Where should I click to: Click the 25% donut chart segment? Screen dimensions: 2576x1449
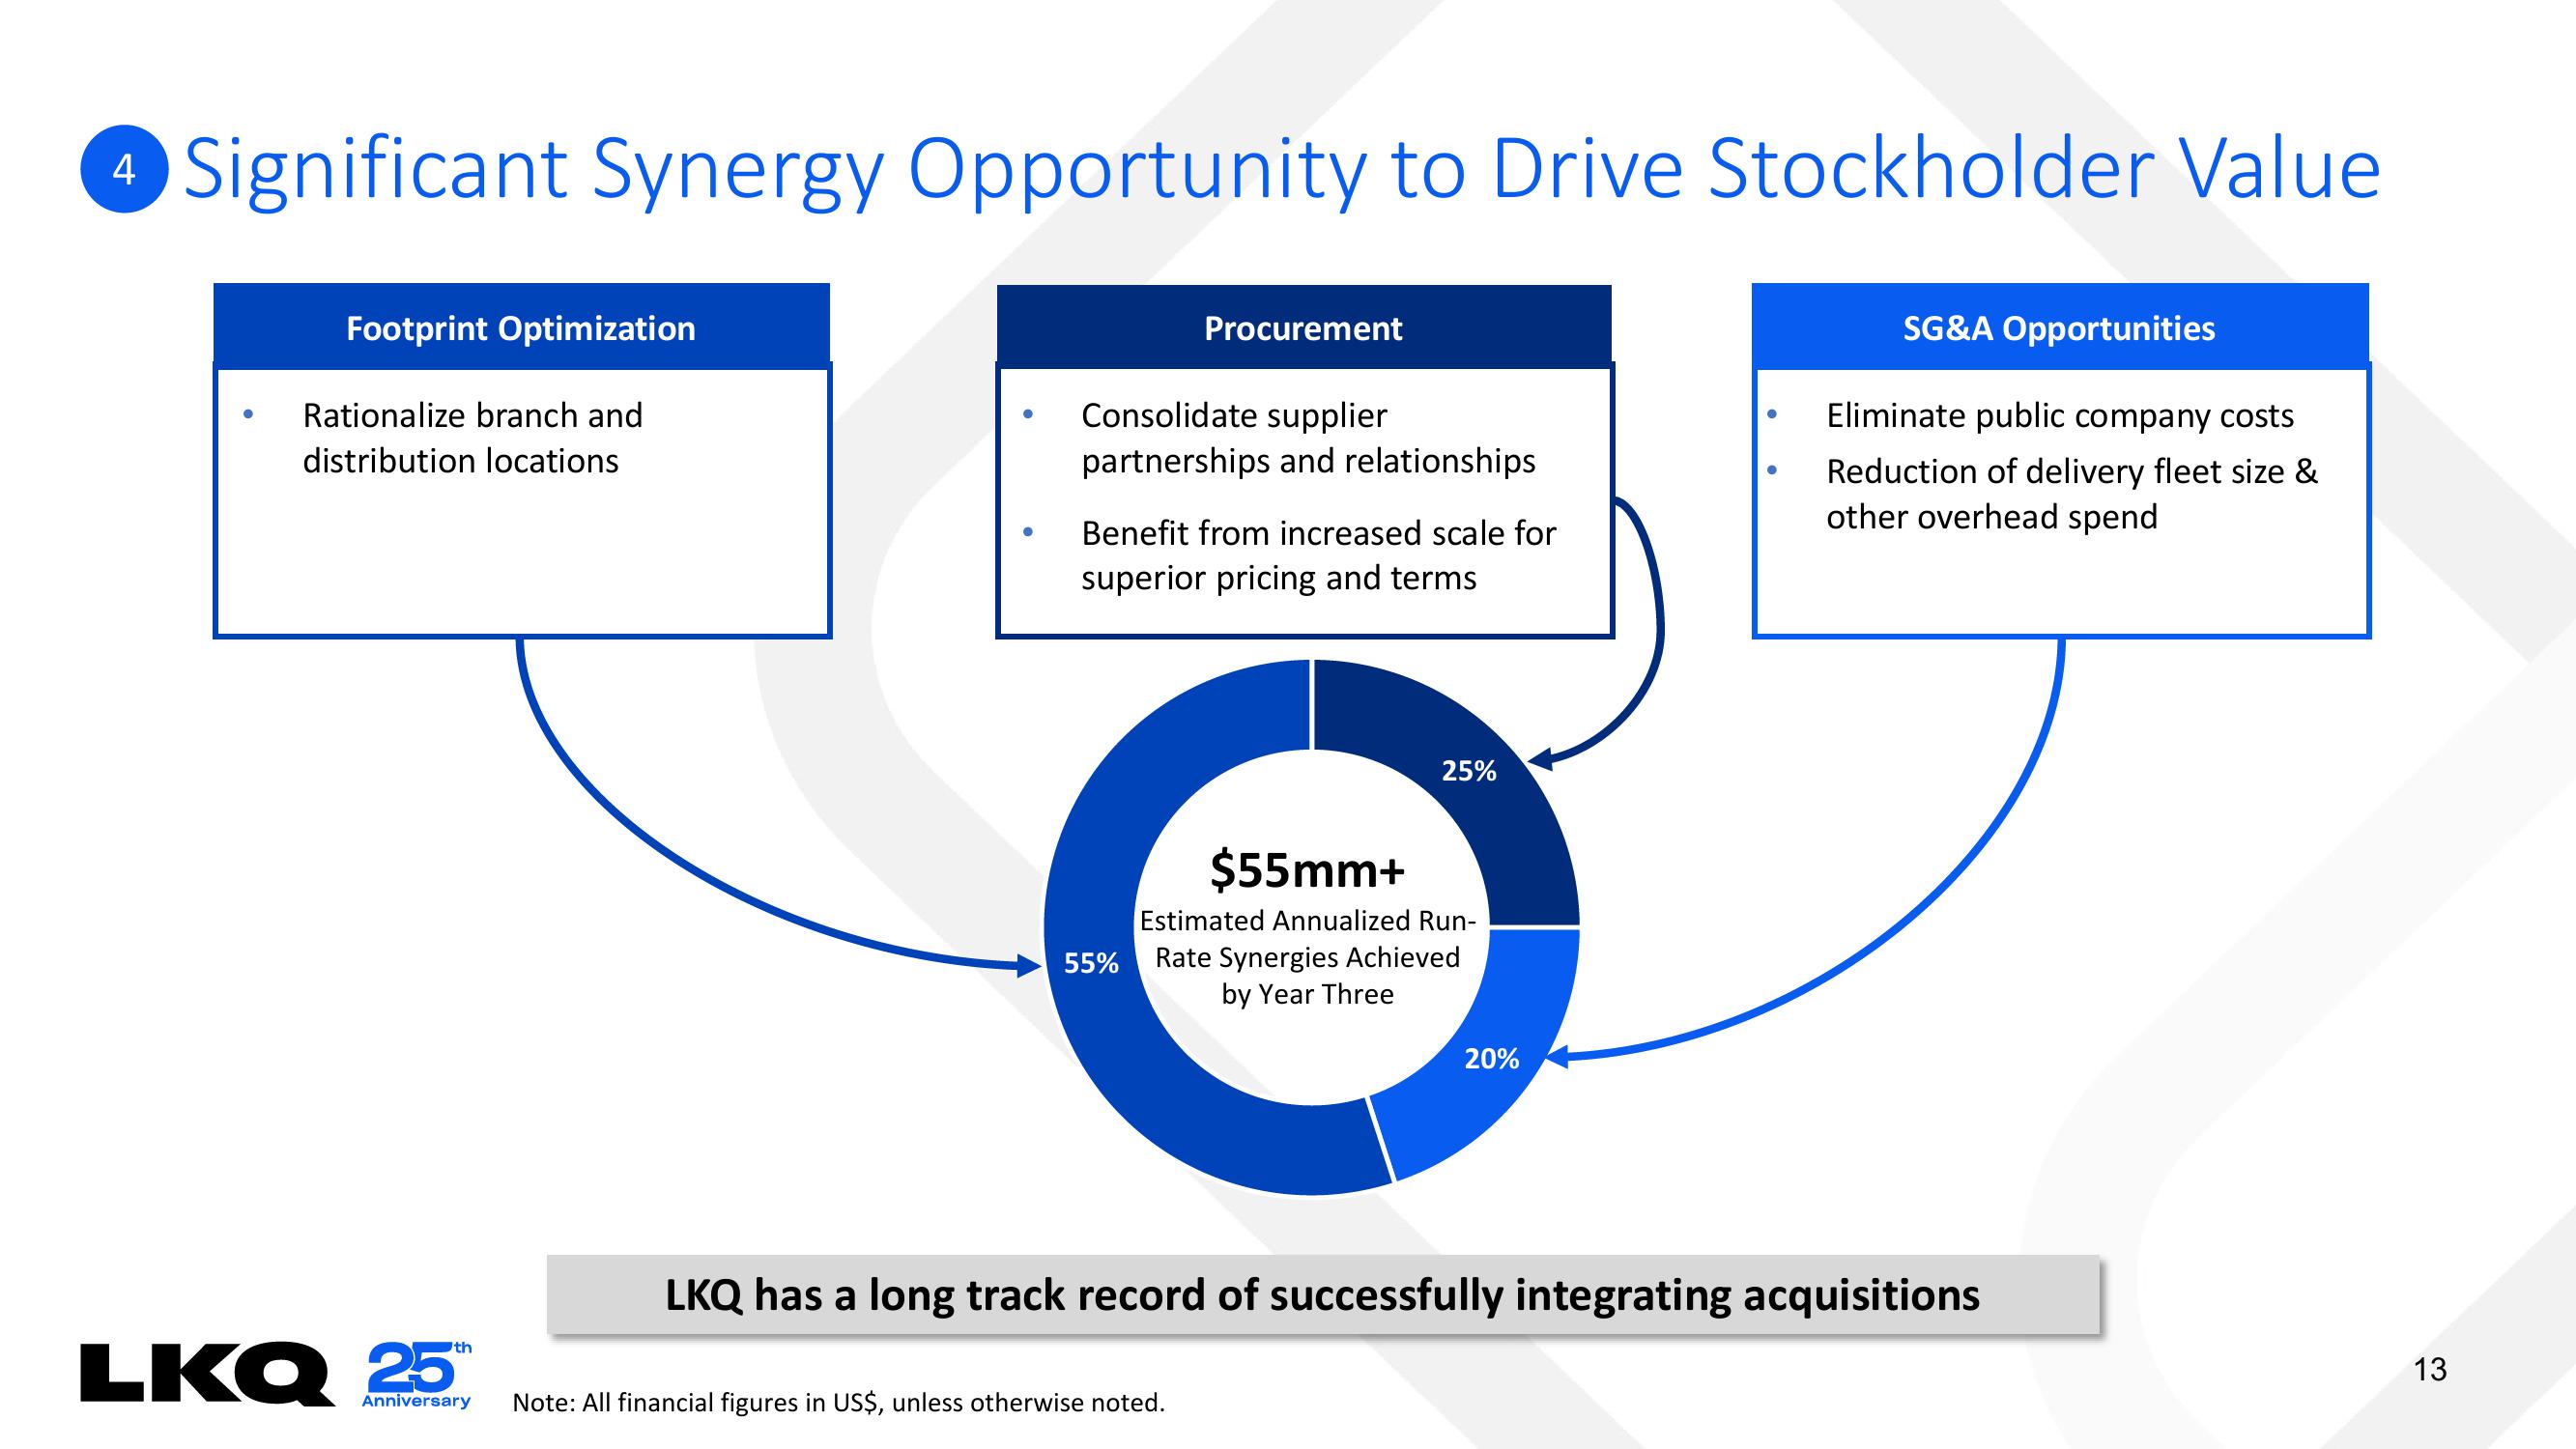(x=1468, y=771)
